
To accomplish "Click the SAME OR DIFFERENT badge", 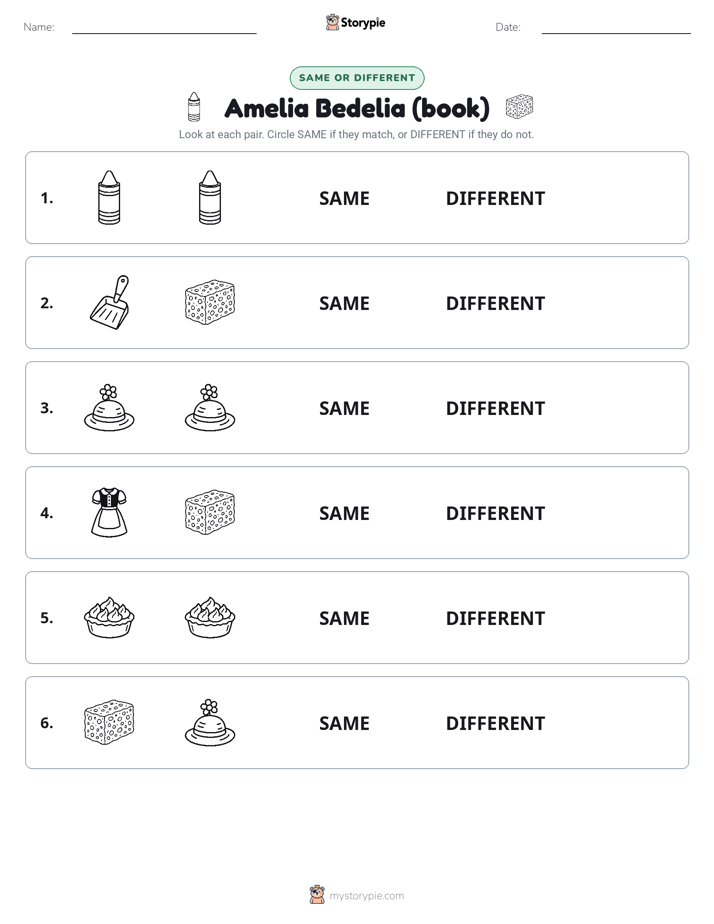I will [x=357, y=78].
